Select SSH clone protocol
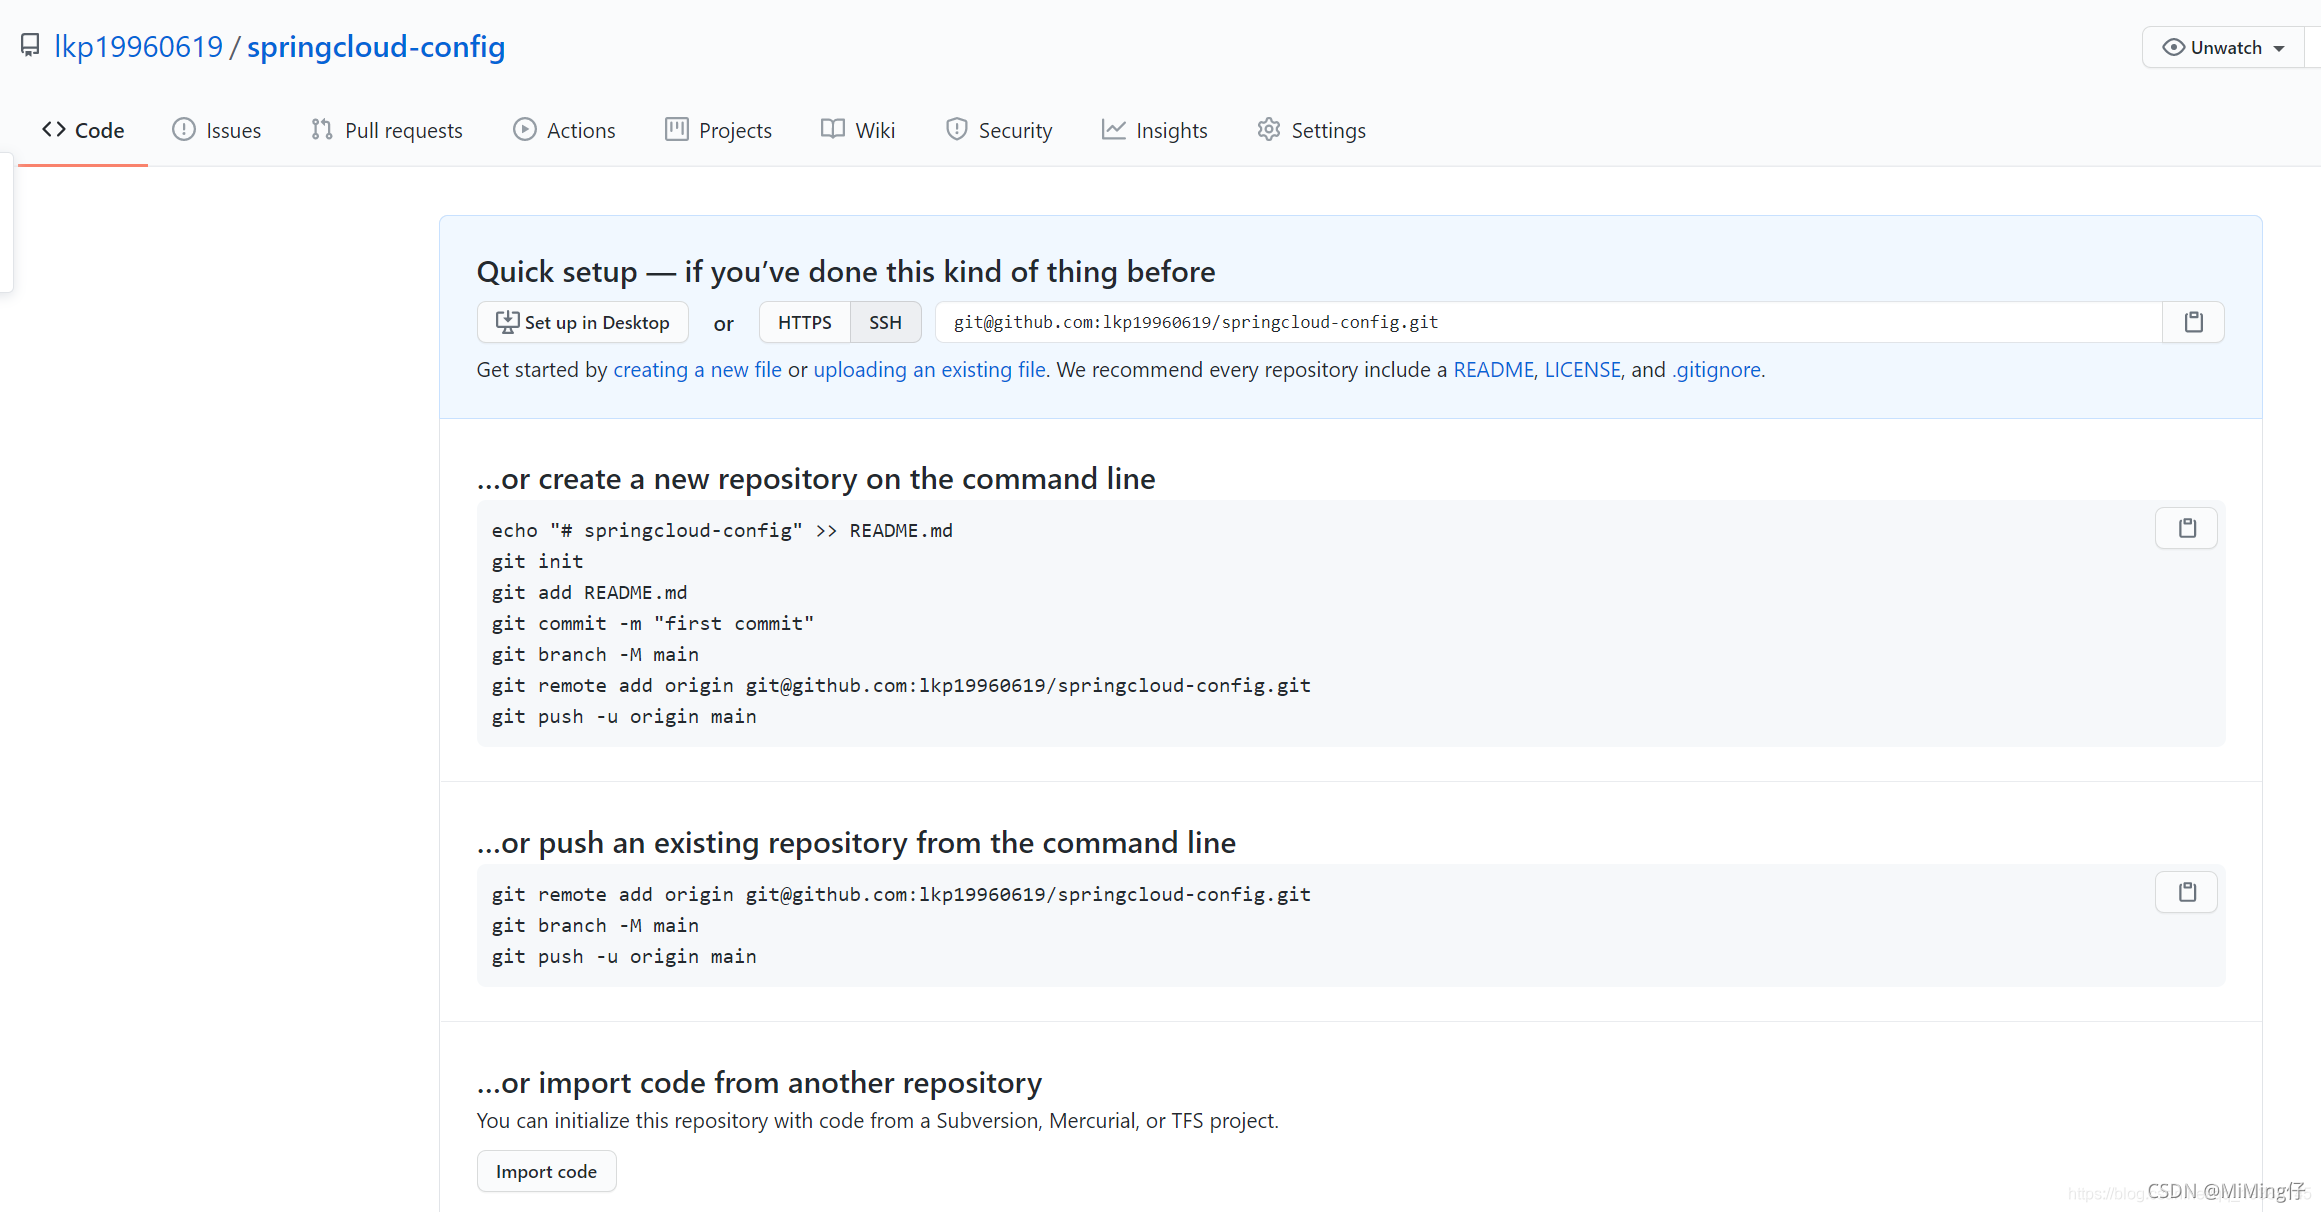The height and width of the screenshot is (1212, 2321). [x=886, y=322]
